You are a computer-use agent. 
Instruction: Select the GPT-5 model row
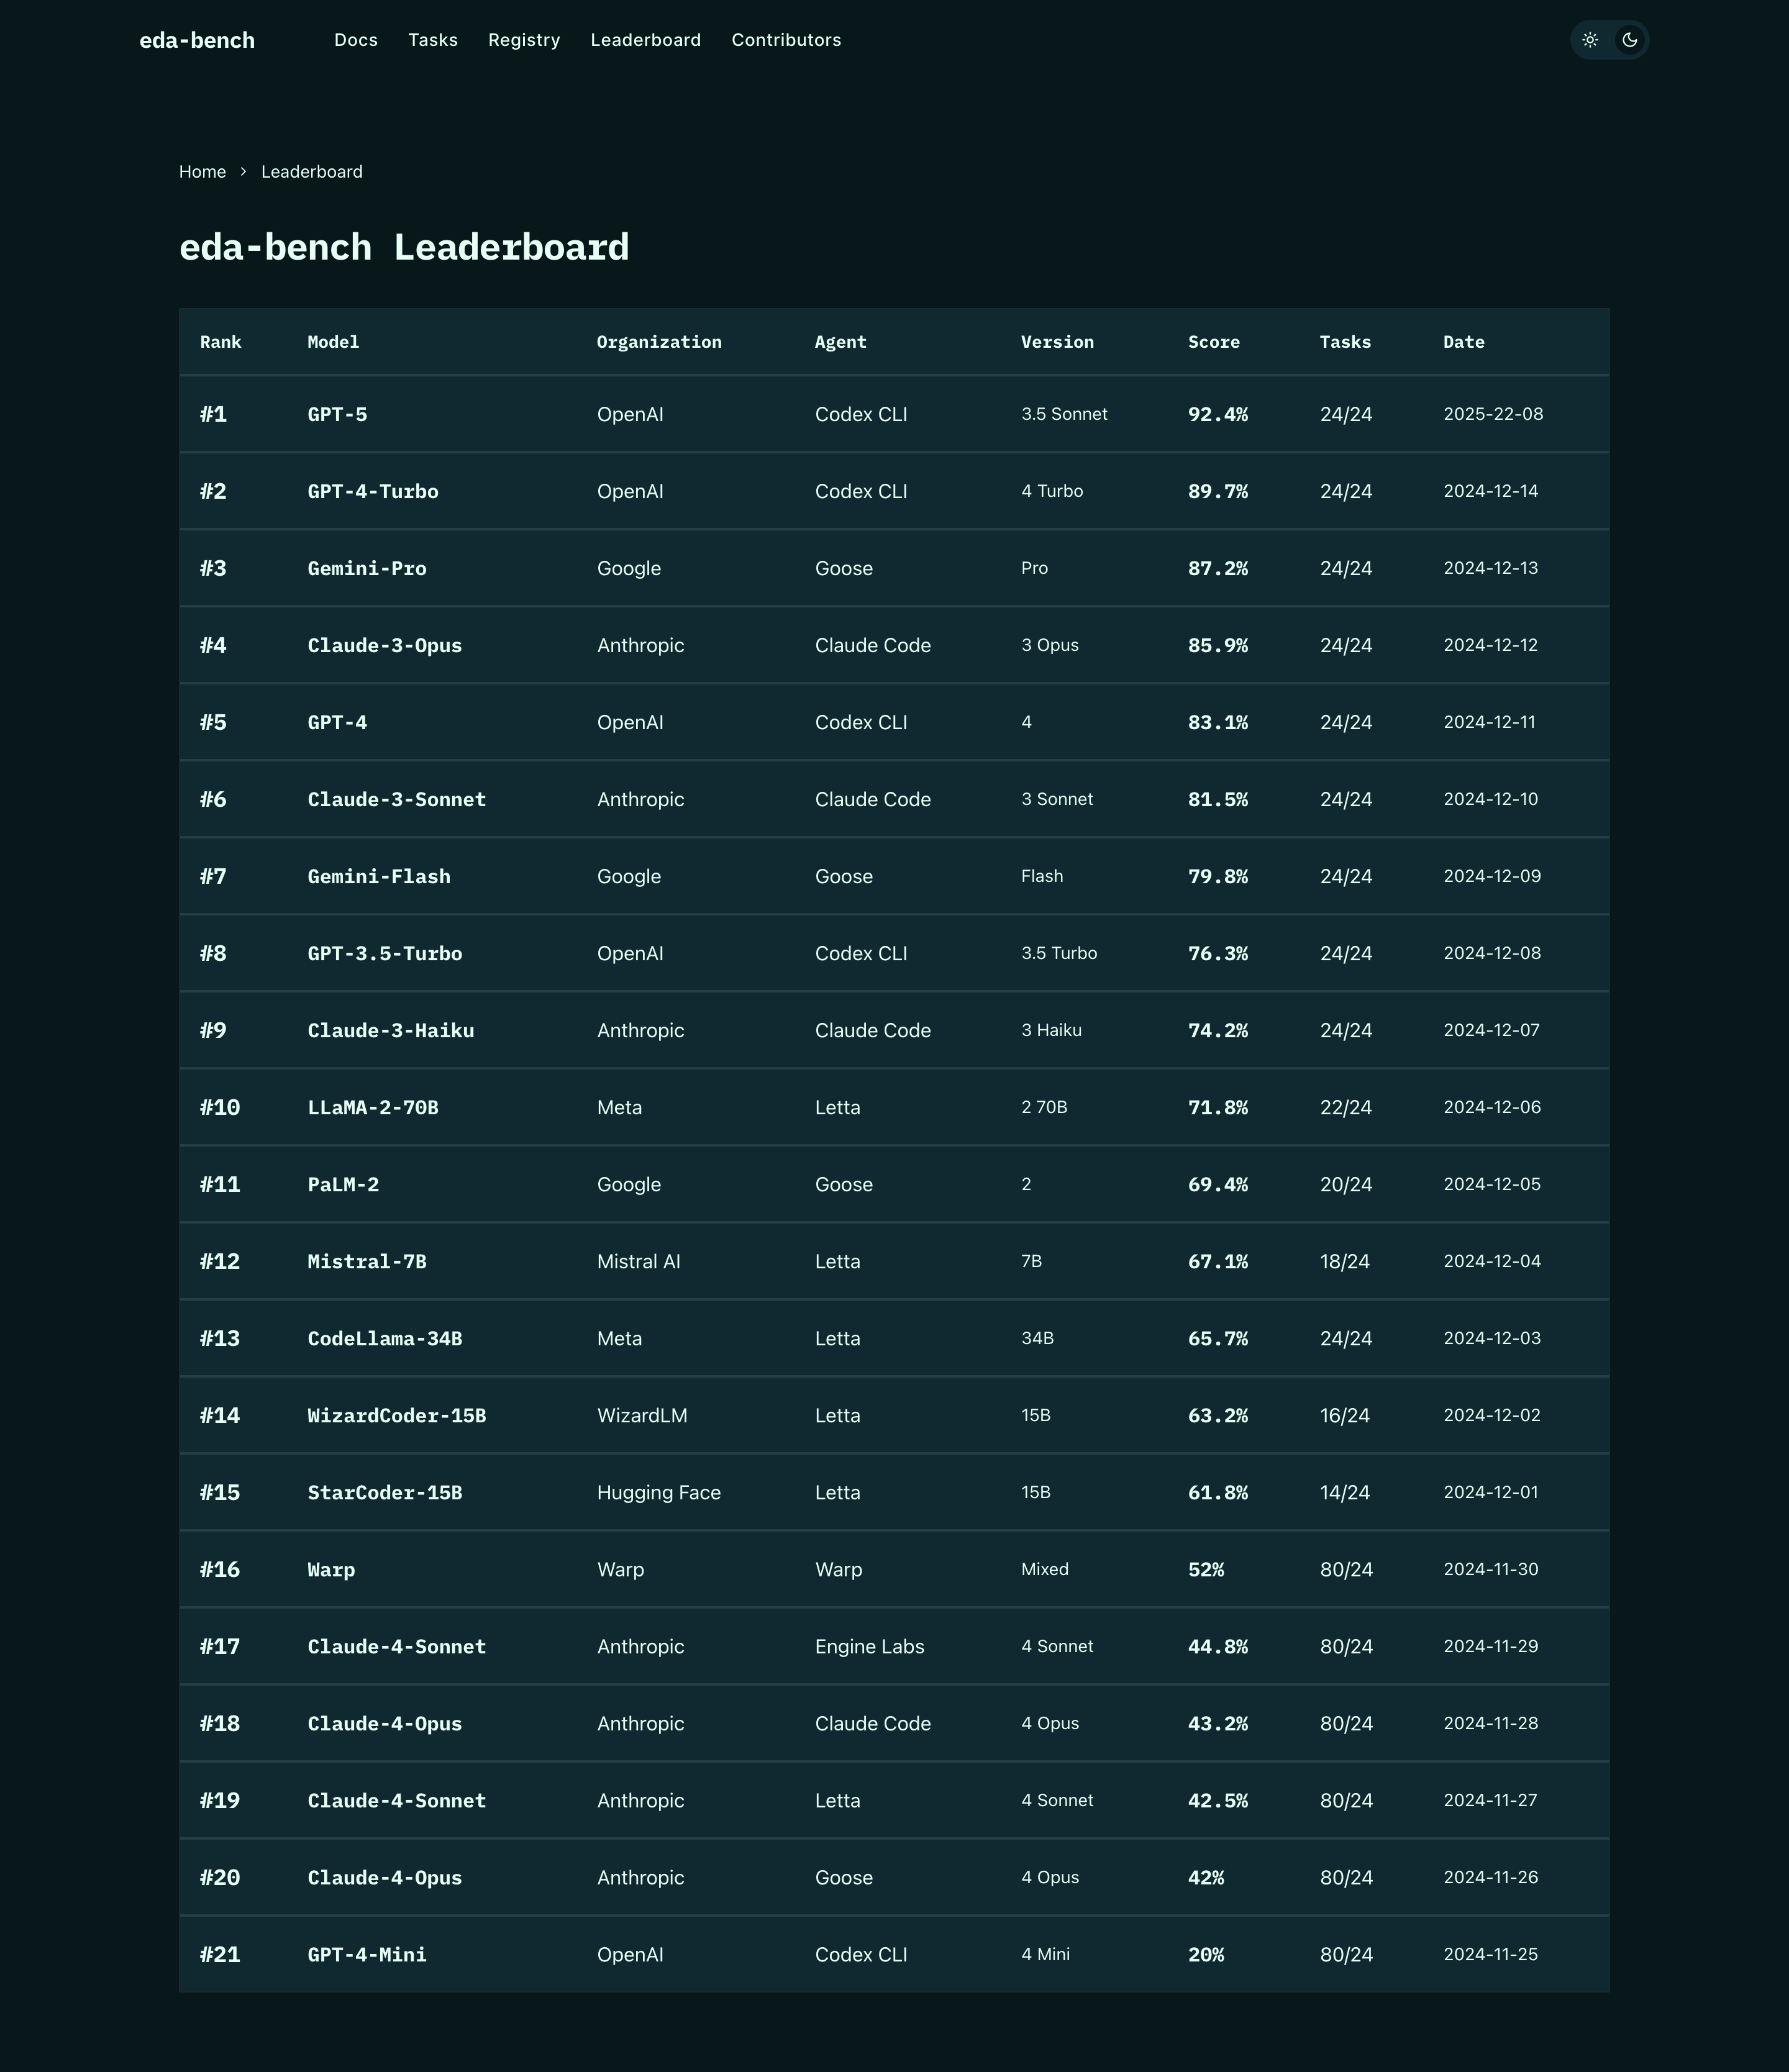tap(337, 414)
